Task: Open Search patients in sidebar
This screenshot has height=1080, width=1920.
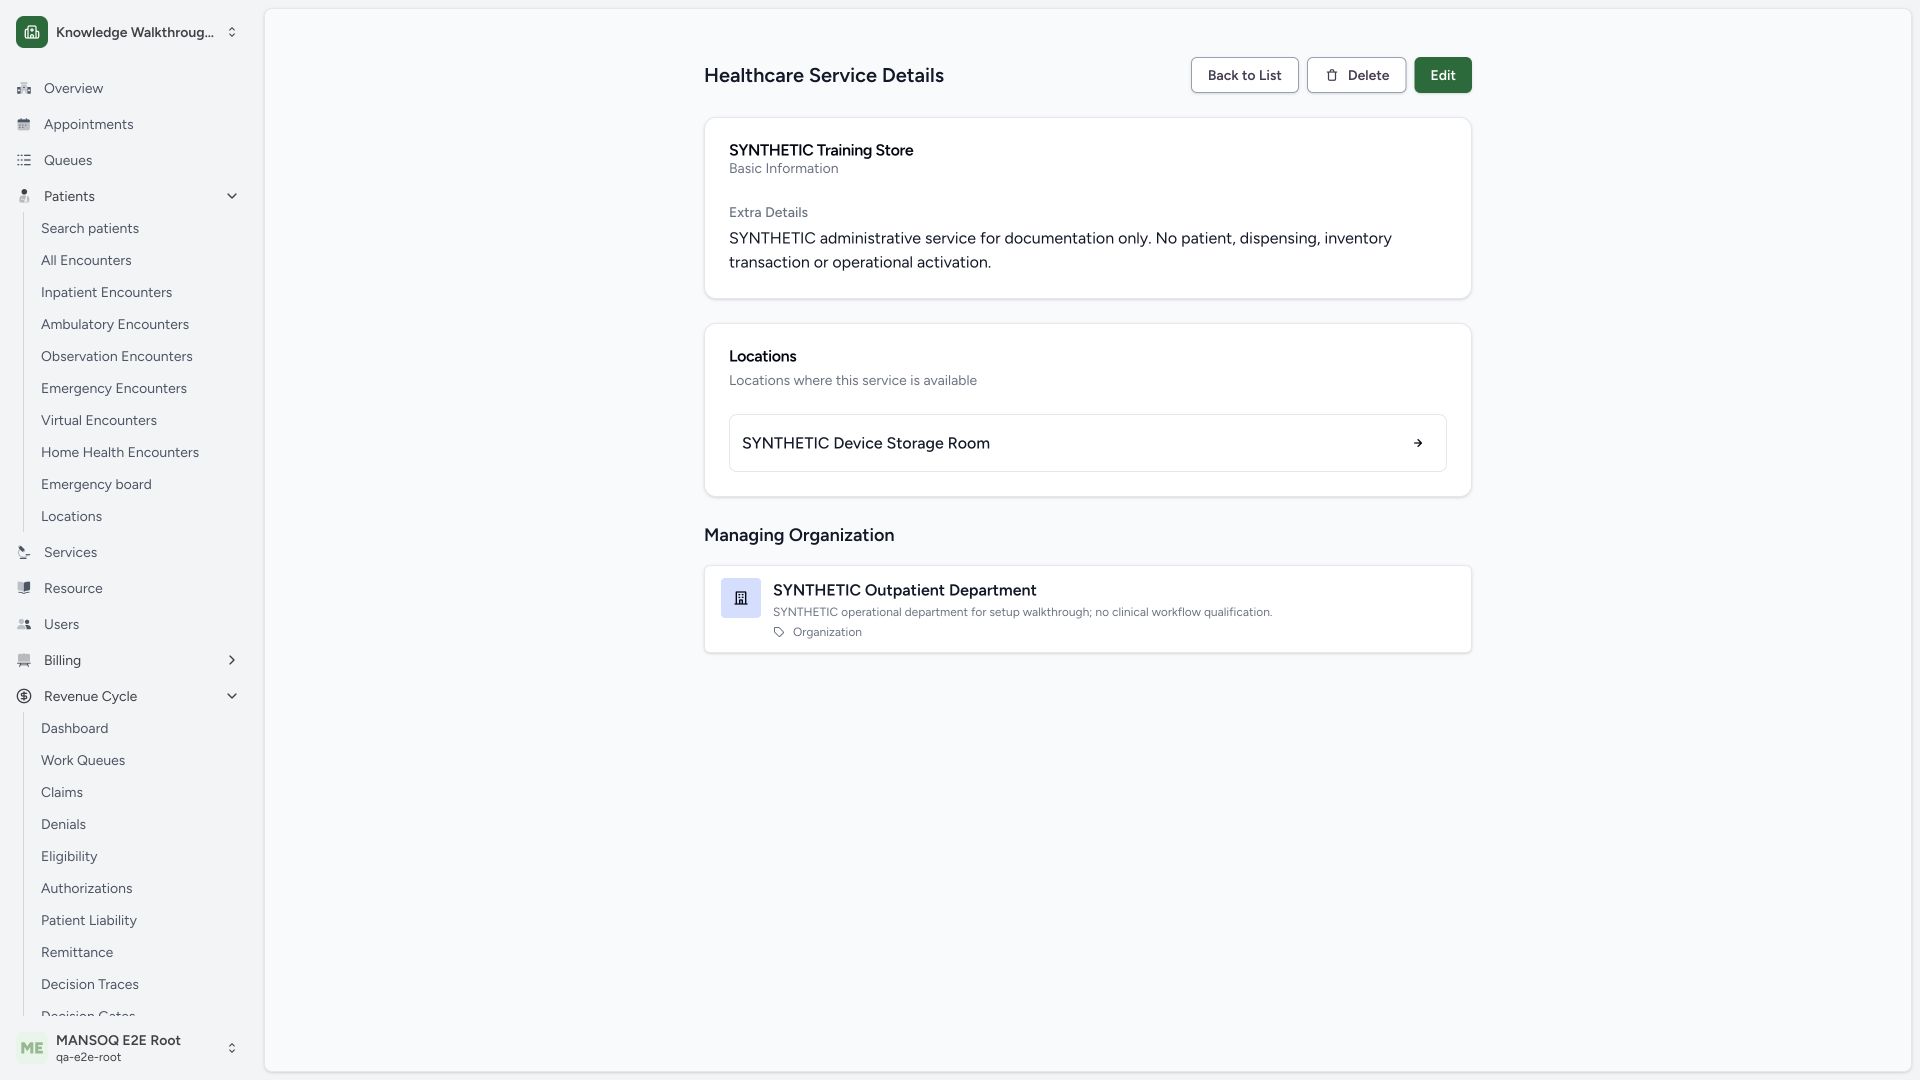Action: [x=90, y=228]
